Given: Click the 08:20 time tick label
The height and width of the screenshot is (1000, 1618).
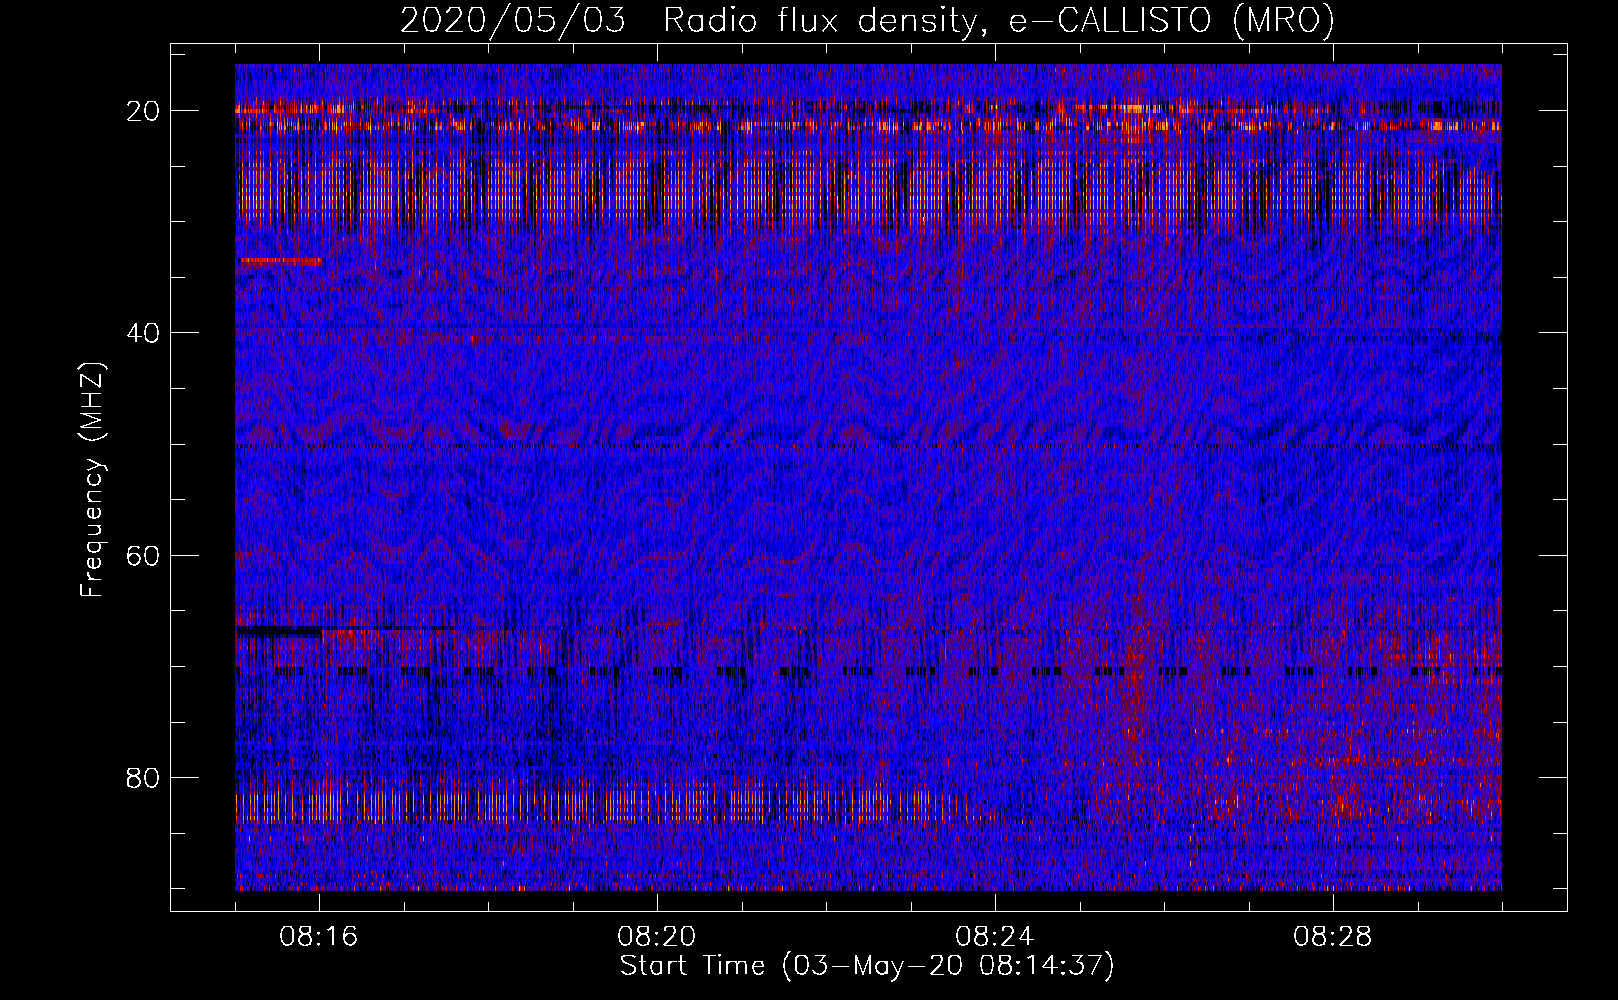Looking at the screenshot, I should 657,937.
